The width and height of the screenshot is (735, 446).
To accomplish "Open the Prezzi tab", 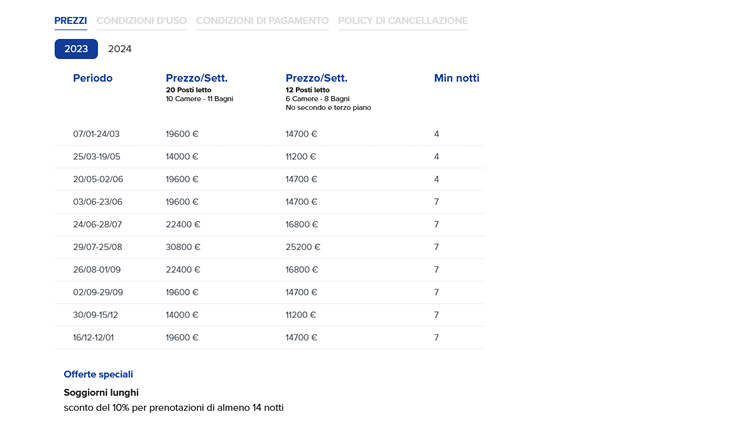I will pyautogui.click(x=70, y=21).
